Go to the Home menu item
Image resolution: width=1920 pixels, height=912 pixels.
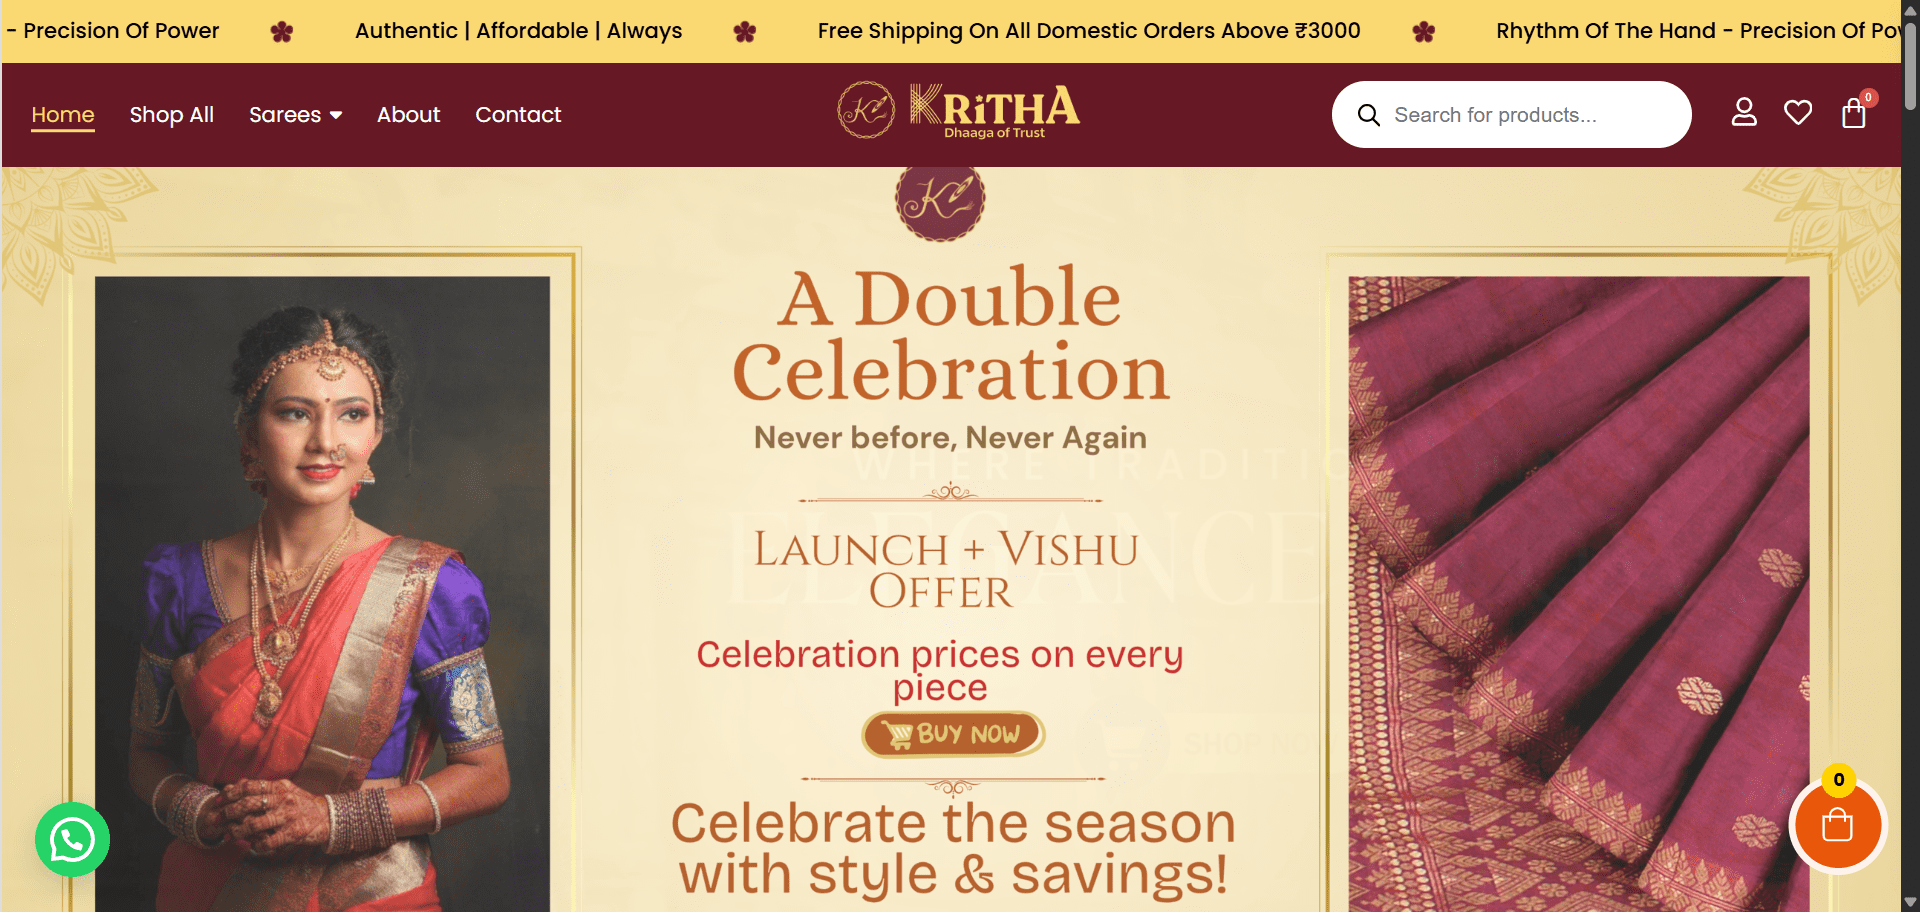(x=63, y=115)
